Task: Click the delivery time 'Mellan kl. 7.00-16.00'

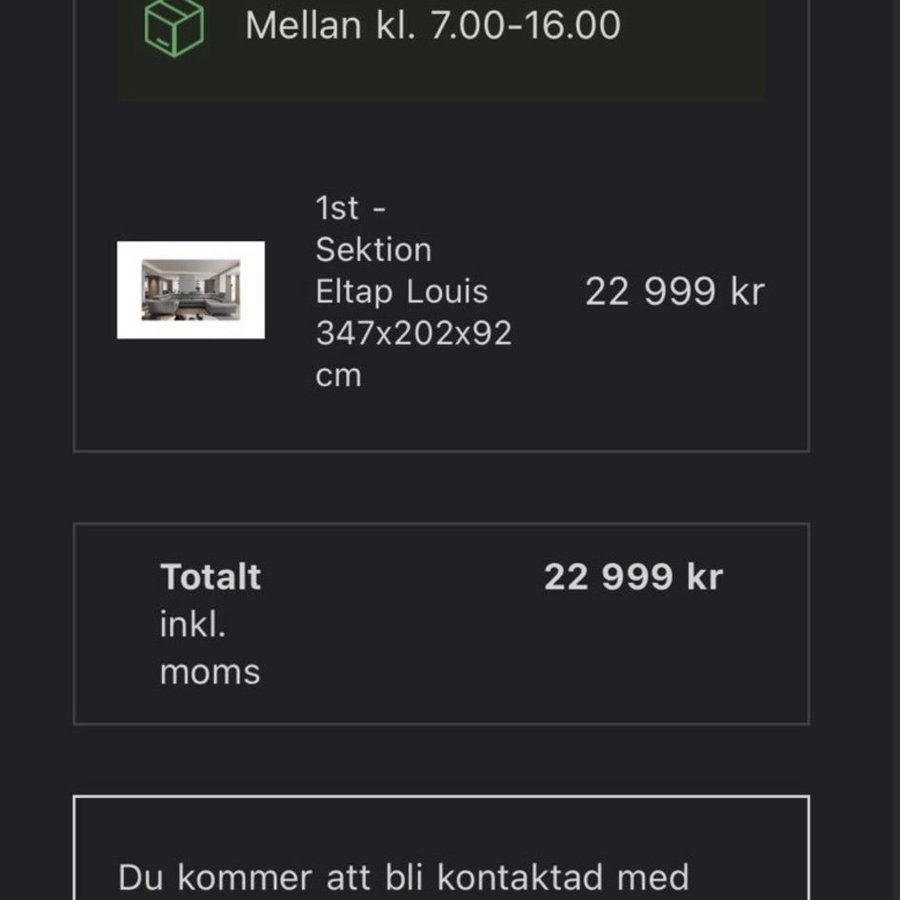Action: click(432, 26)
